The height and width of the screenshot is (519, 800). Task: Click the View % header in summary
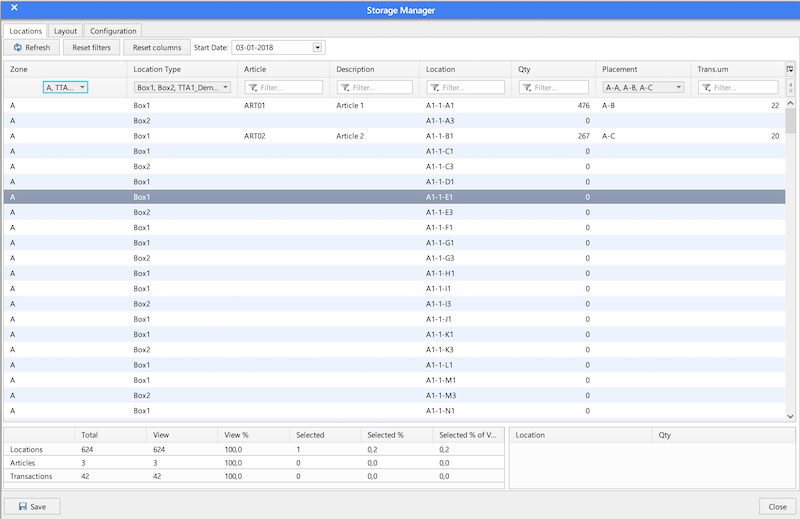pos(254,435)
